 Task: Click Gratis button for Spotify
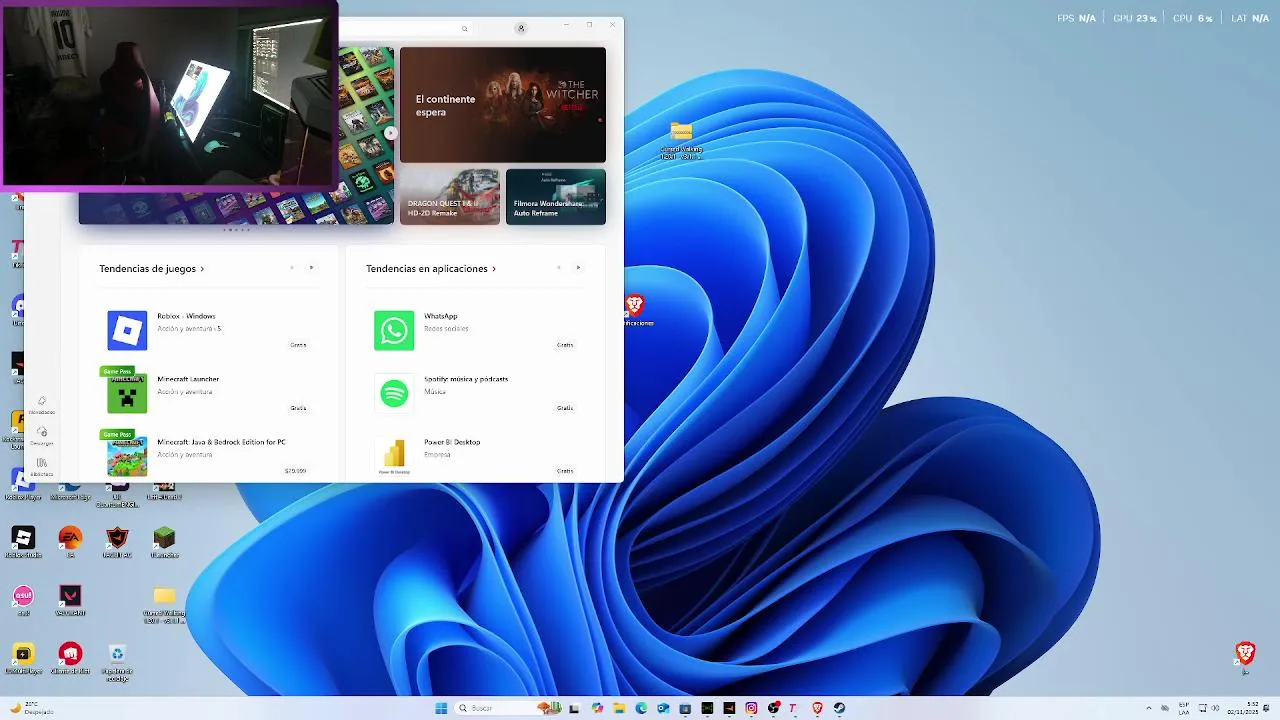click(565, 407)
